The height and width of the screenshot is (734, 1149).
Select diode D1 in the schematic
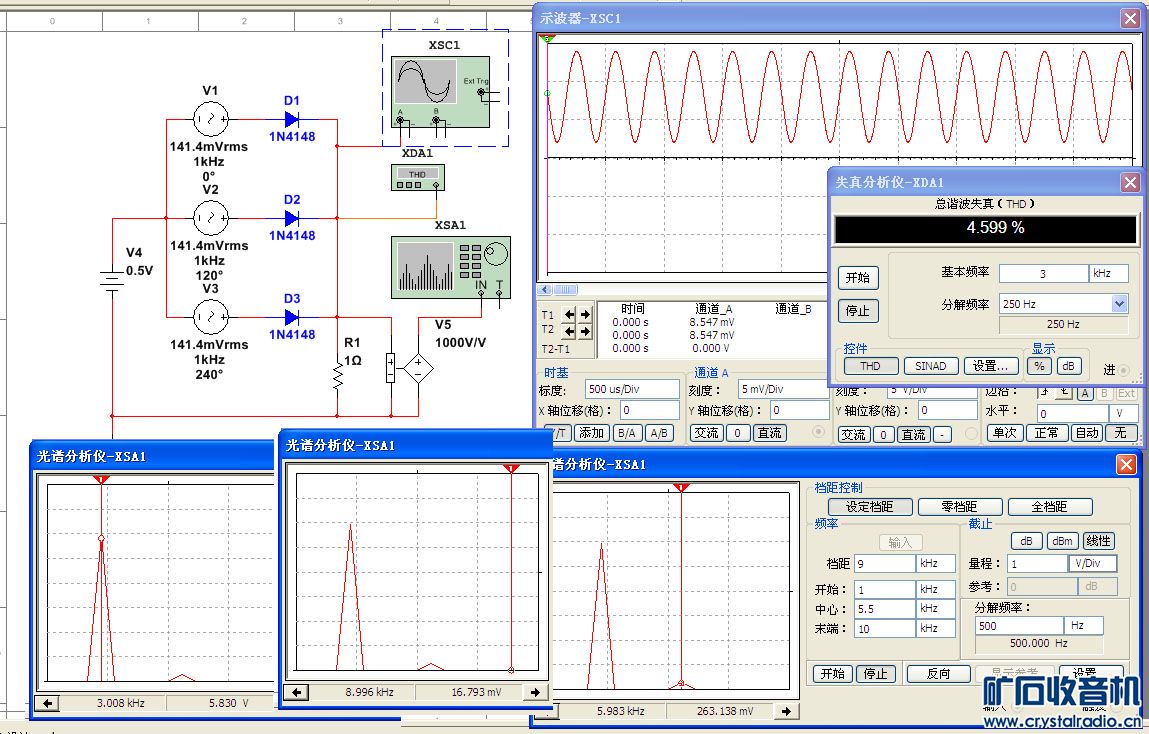292,119
